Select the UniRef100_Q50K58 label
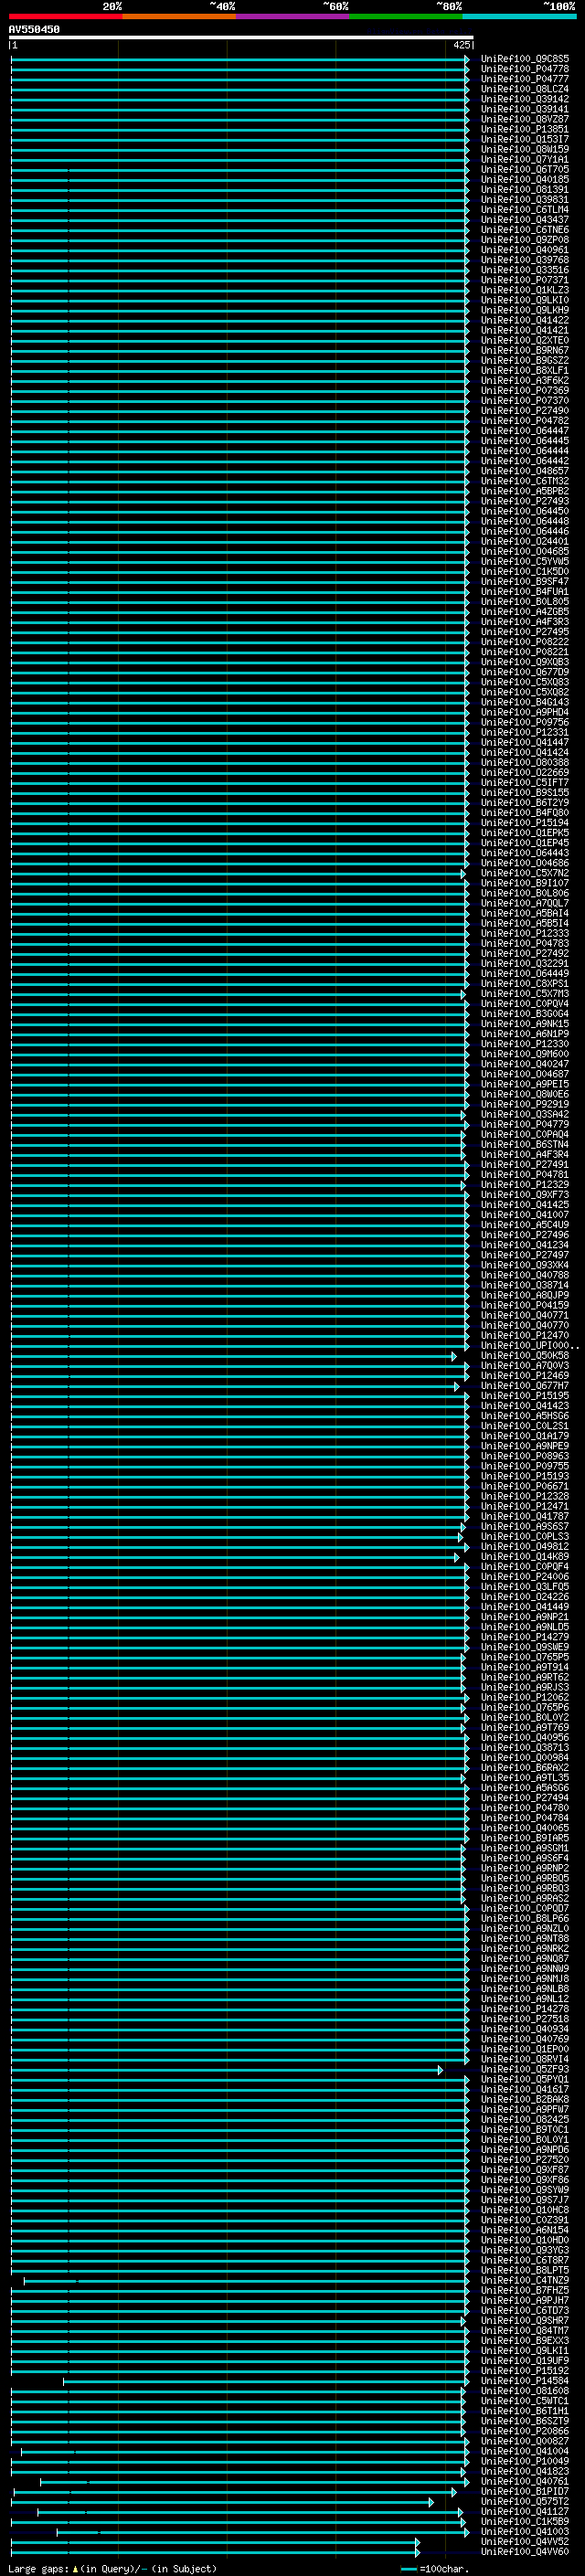The width and height of the screenshot is (585, 2576). 524,1356
